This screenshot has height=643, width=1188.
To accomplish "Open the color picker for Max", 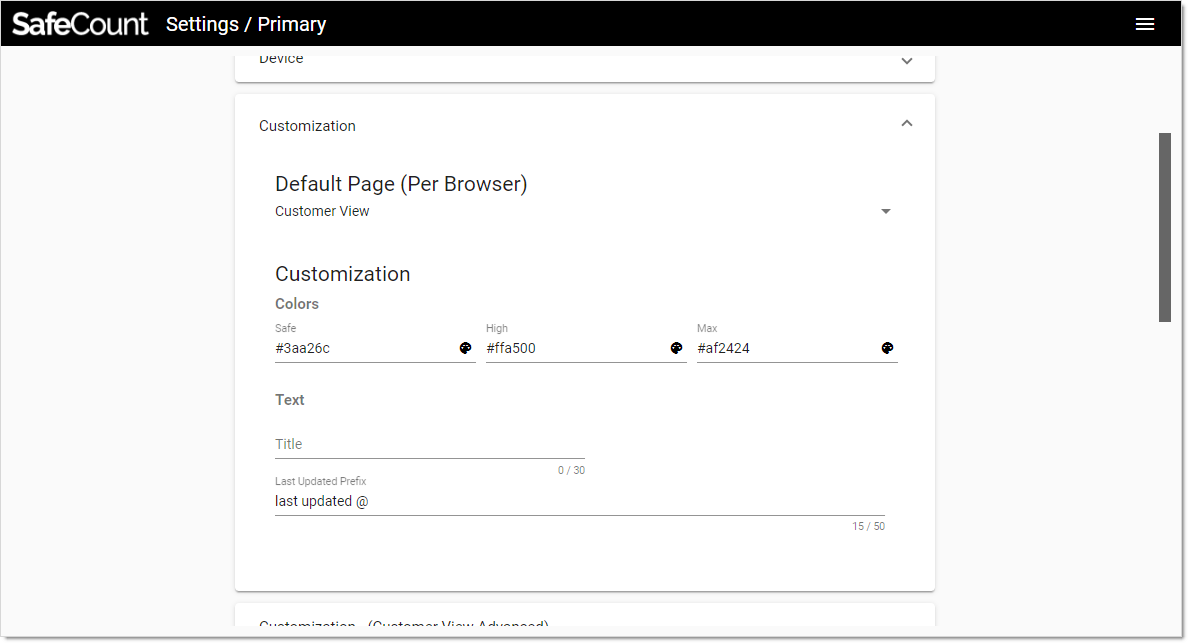I will 887,348.
